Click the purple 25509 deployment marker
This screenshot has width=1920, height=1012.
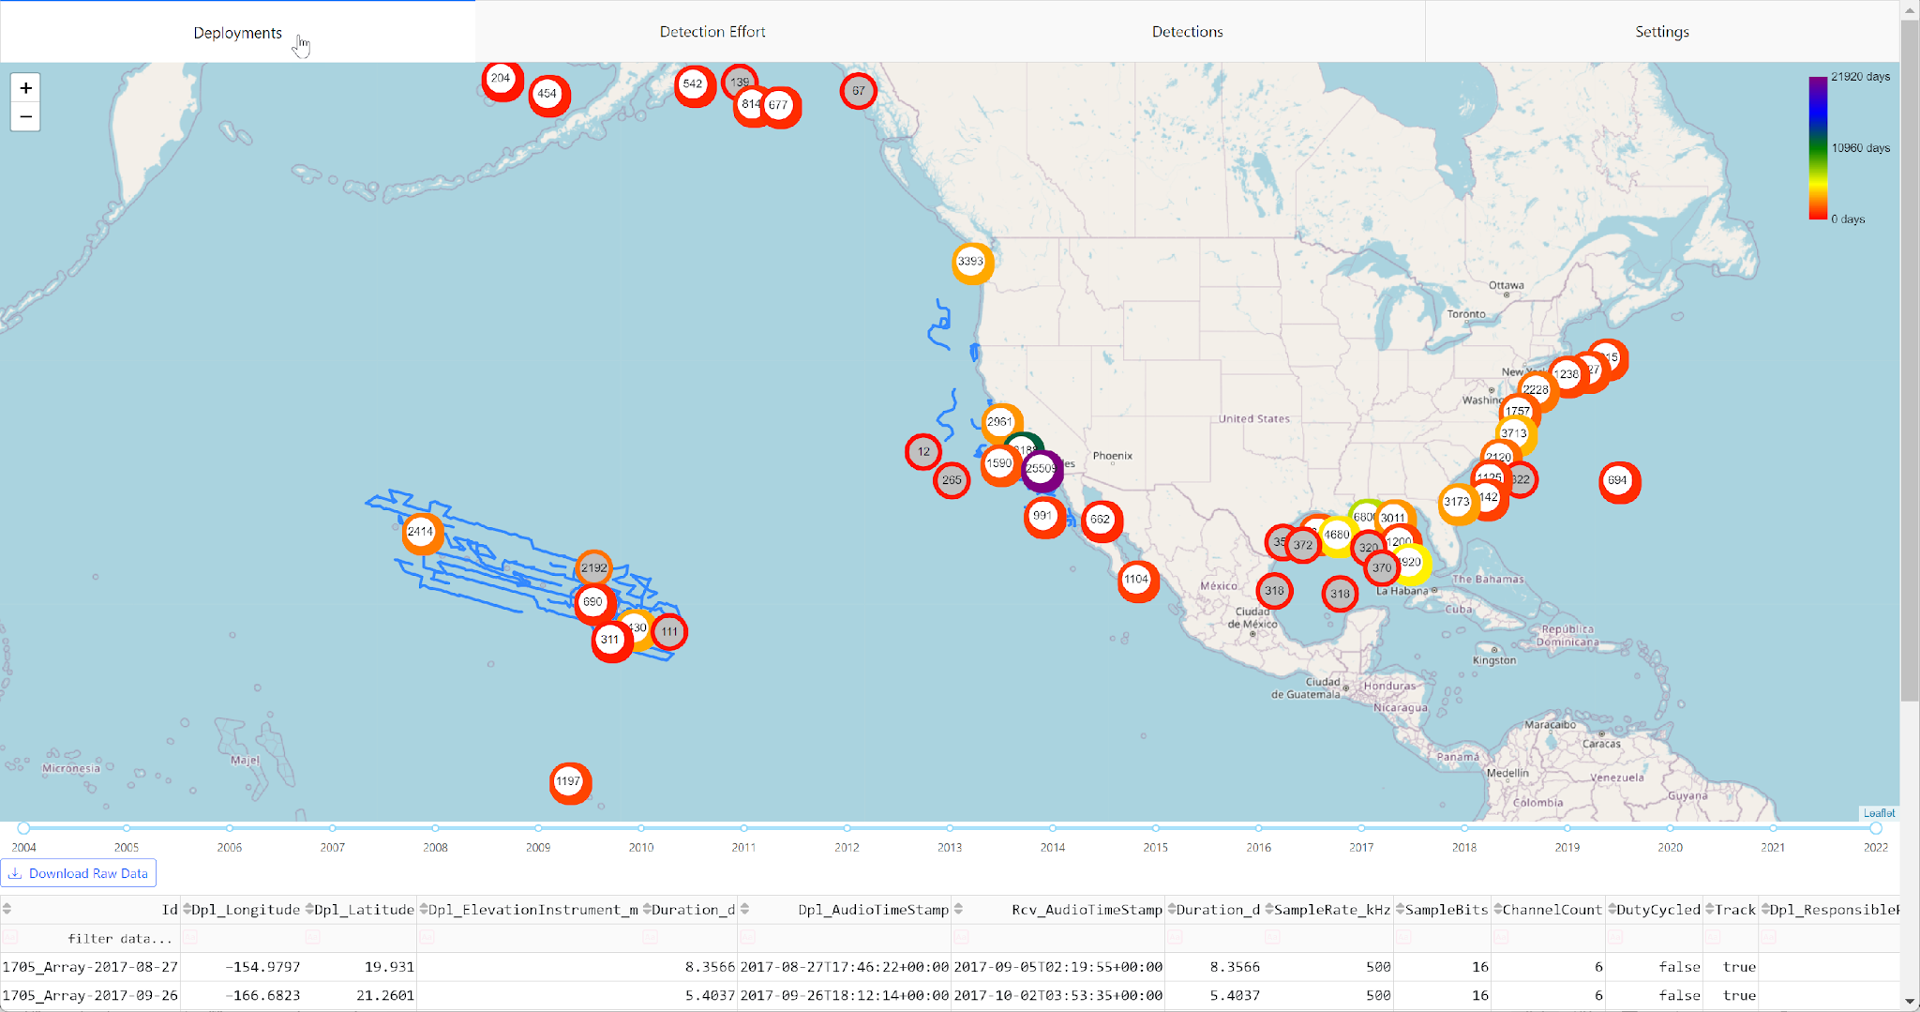click(1041, 469)
